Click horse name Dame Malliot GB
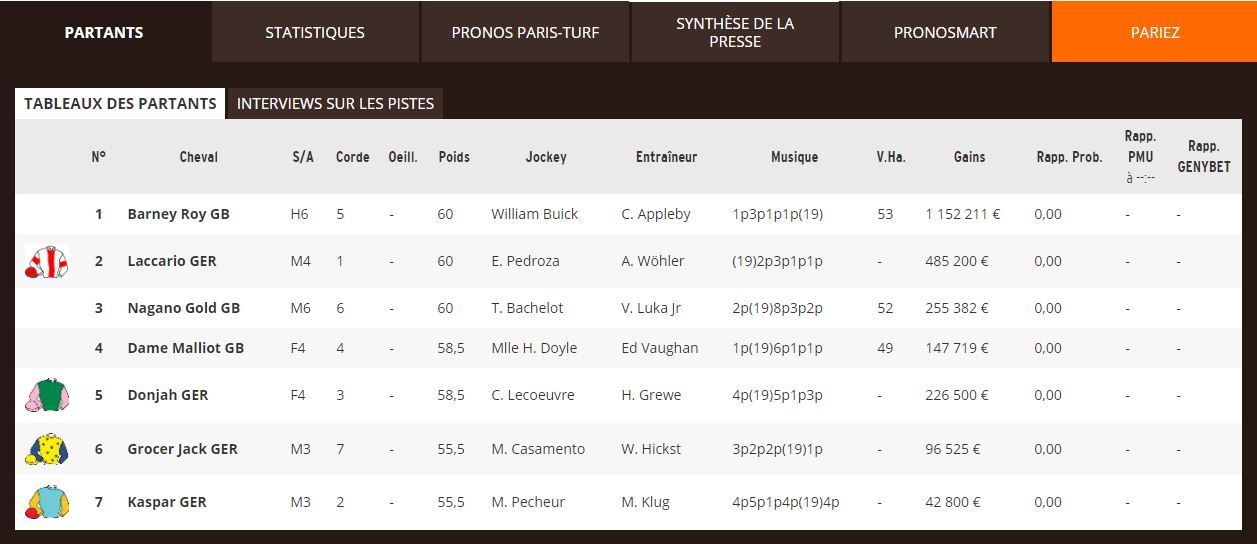Image resolution: width=1257 pixels, height=544 pixels. point(185,348)
